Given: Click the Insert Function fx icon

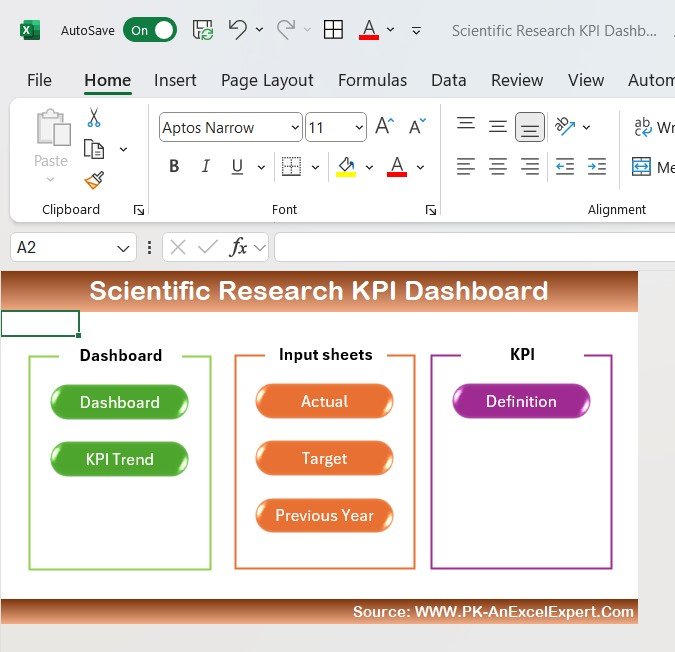Looking at the screenshot, I should click(x=238, y=247).
